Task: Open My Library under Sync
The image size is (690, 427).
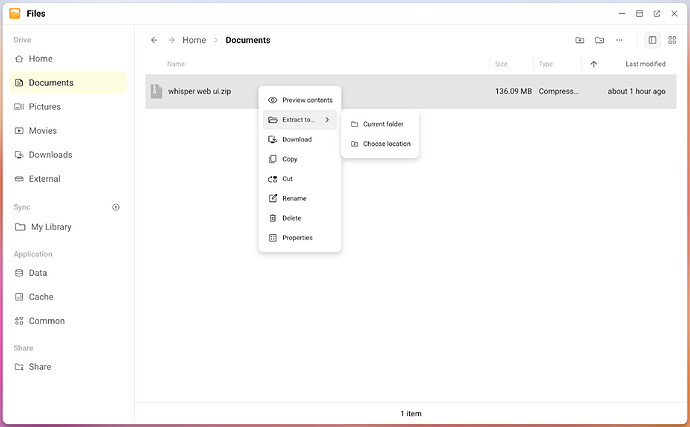Action: (x=68, y=227)
